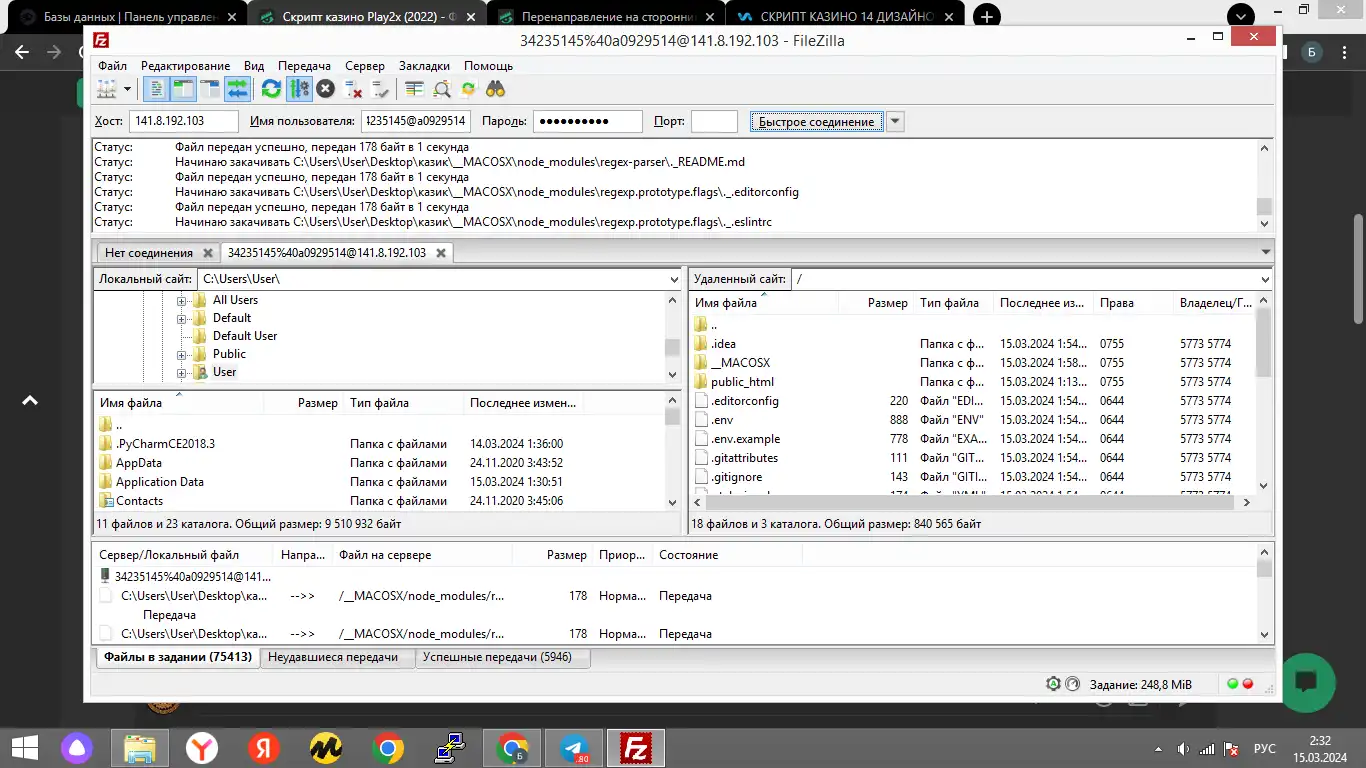
Task: Click the Быстрое соединение button
Action: (x=817, y=121)
